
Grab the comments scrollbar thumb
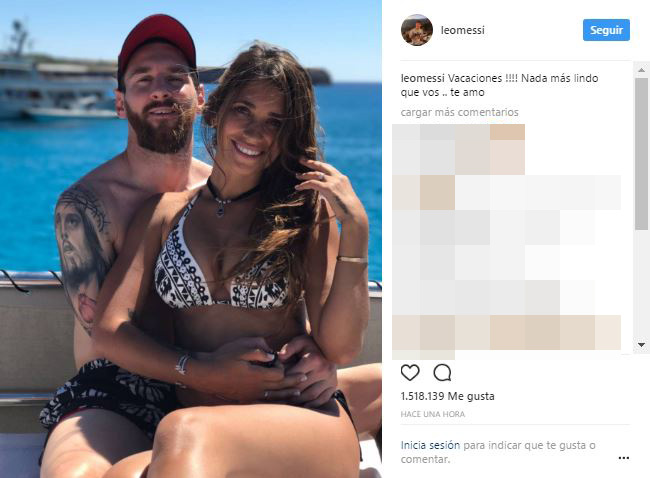[x=641, y=153]
